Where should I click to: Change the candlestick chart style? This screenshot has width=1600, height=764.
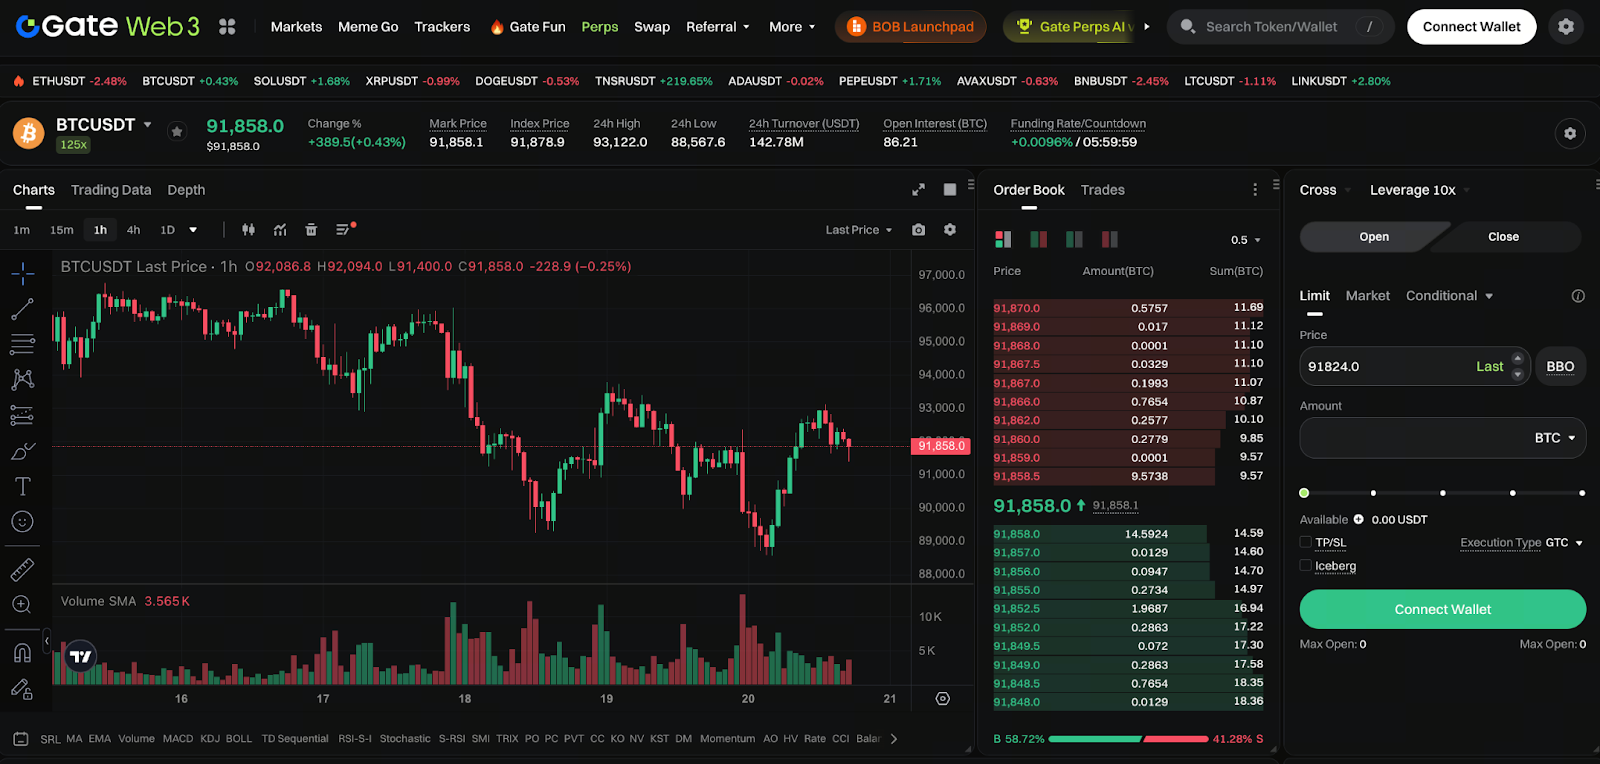248,230
